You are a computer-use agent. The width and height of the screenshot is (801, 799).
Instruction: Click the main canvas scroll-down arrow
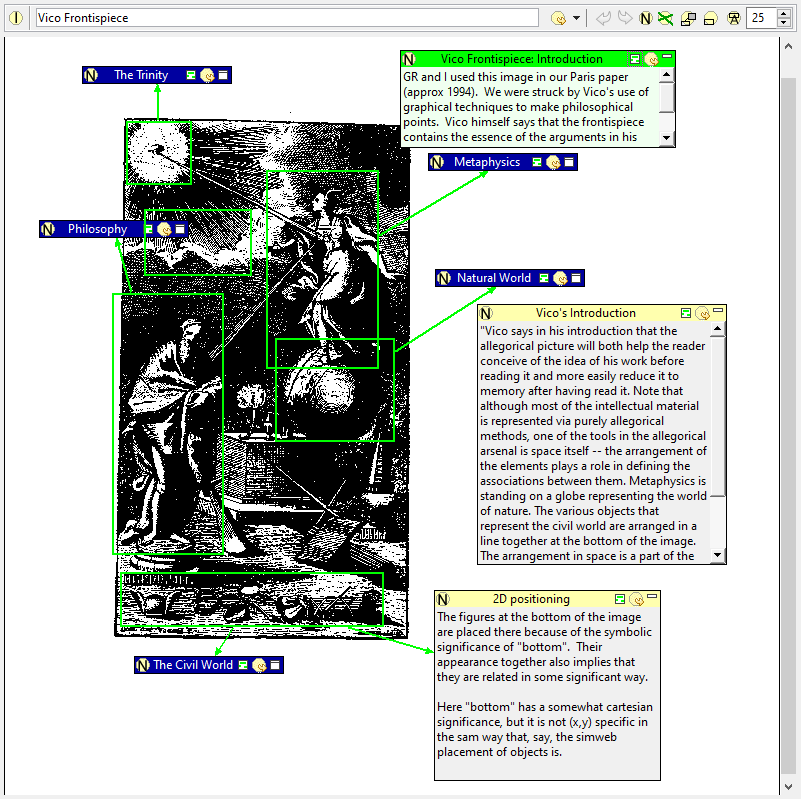[788, 787]
